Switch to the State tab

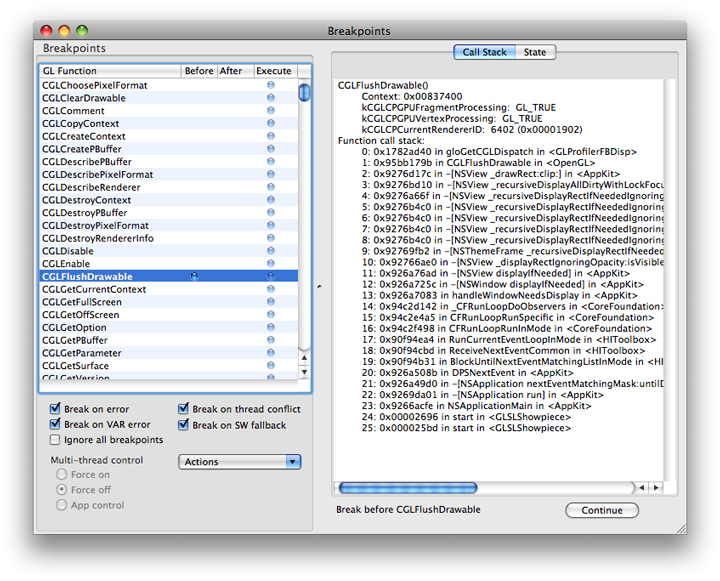[x=535, y=52]
